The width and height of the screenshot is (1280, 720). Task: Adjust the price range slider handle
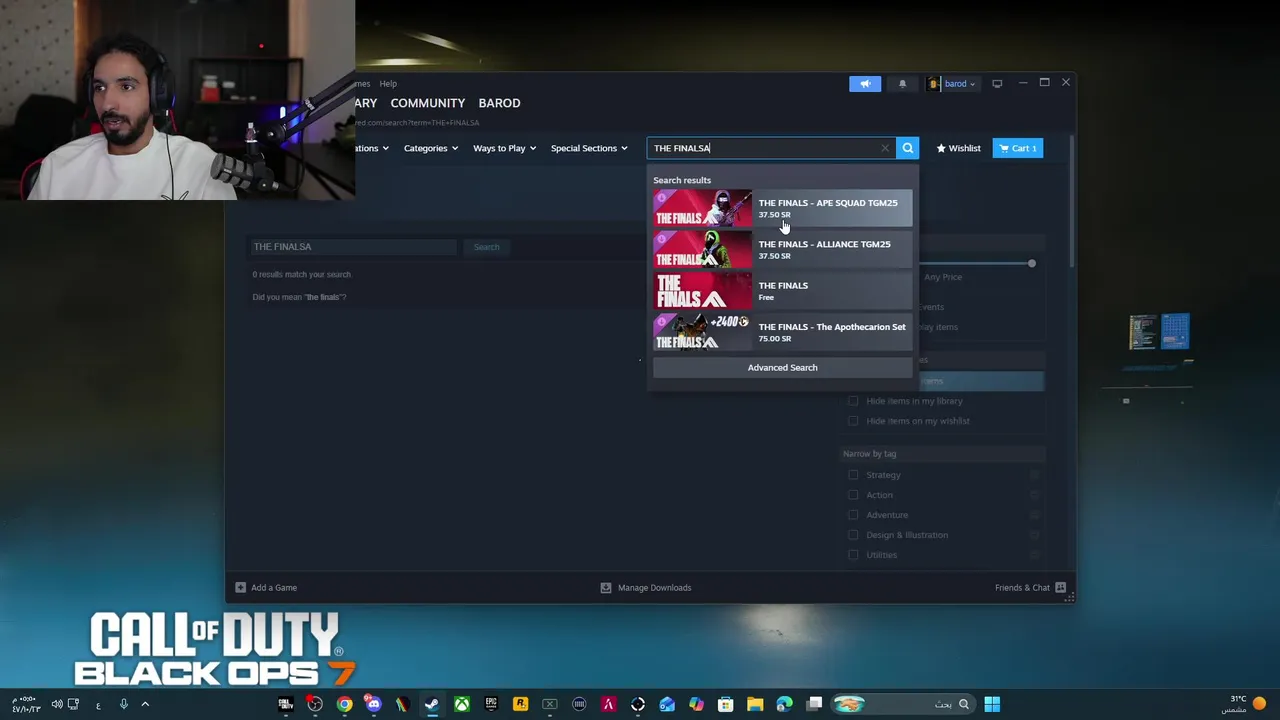(1031, 263)
